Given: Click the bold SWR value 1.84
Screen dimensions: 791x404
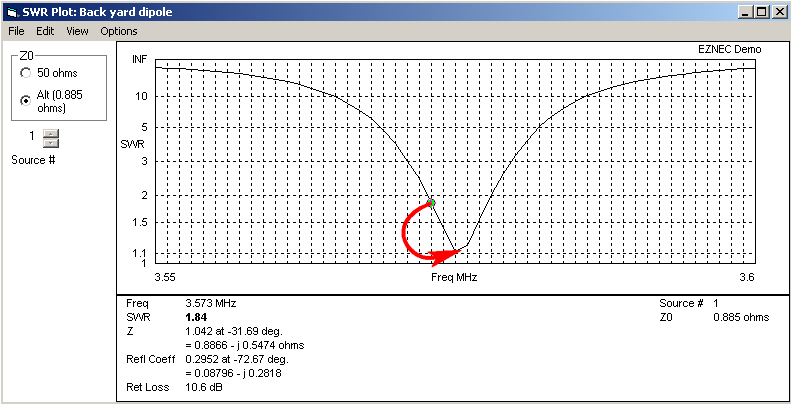Looking at the screenshot, I should pyautogui.click(x=197, y=317).
